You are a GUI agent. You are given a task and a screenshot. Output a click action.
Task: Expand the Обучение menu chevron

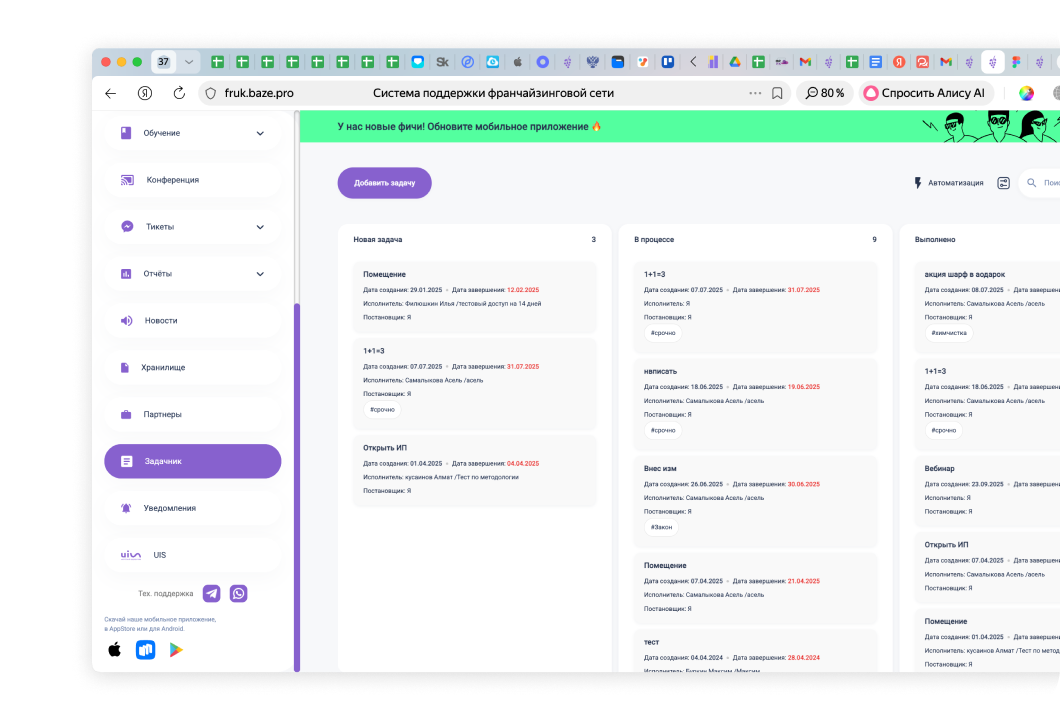[260, 133]
